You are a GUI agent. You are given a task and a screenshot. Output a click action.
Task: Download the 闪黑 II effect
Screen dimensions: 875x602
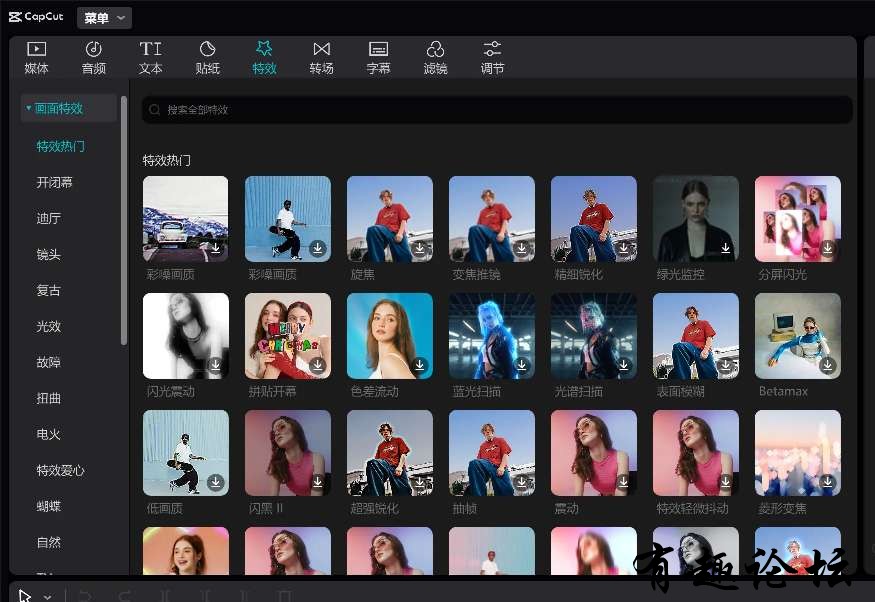[x=318, y=481]
